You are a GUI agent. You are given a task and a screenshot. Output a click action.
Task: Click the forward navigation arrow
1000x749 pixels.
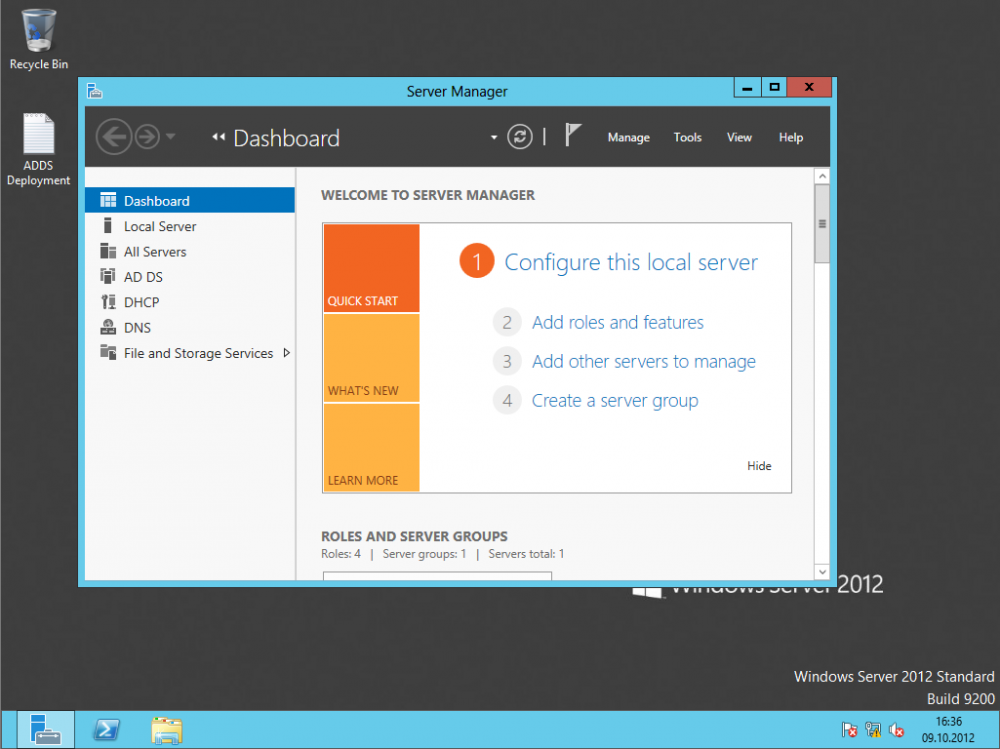pos(147,137)
